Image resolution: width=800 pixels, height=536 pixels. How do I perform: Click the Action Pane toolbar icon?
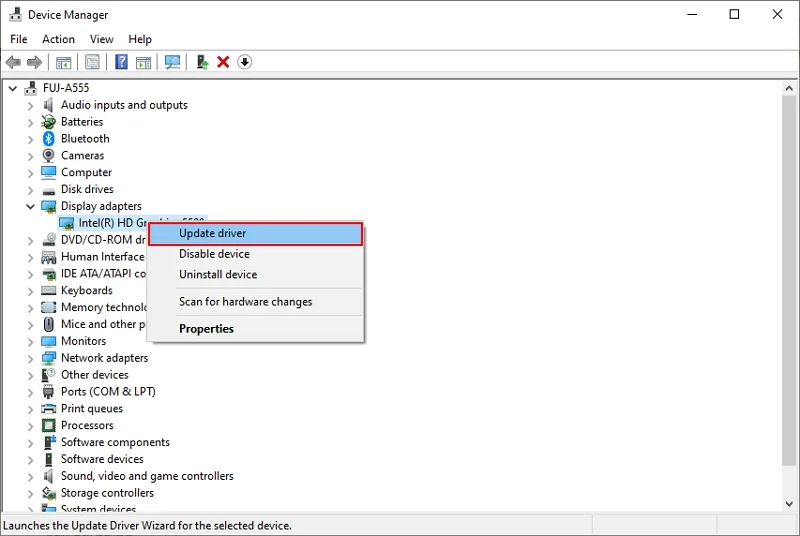[x=143, y=63]
